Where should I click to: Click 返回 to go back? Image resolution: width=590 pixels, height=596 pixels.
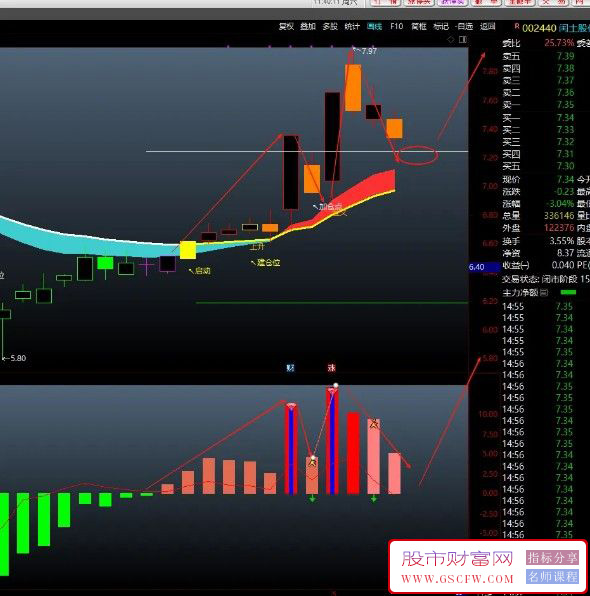[x=487, y=26]
